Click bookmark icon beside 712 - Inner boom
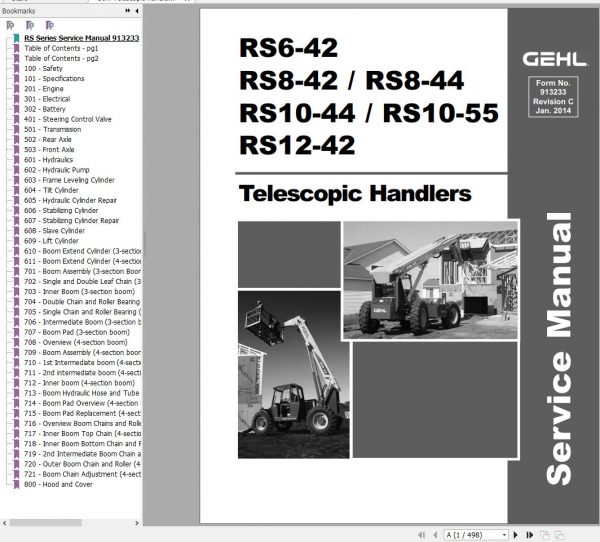The height and width of the screenshot is (542, 600). 16,383
